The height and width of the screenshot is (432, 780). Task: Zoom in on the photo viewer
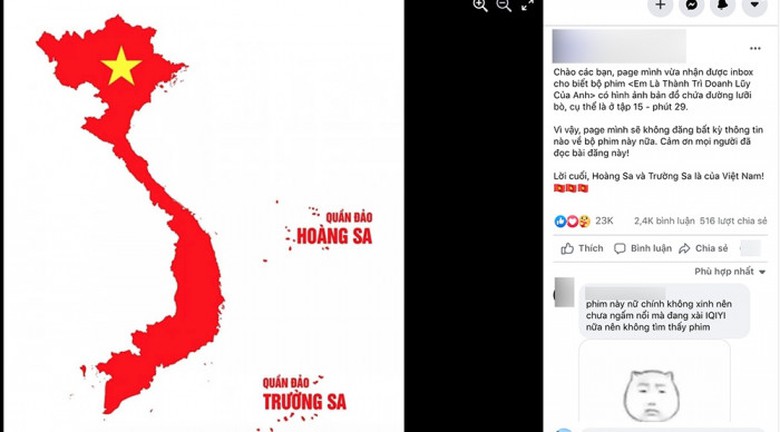coord(480,5)
